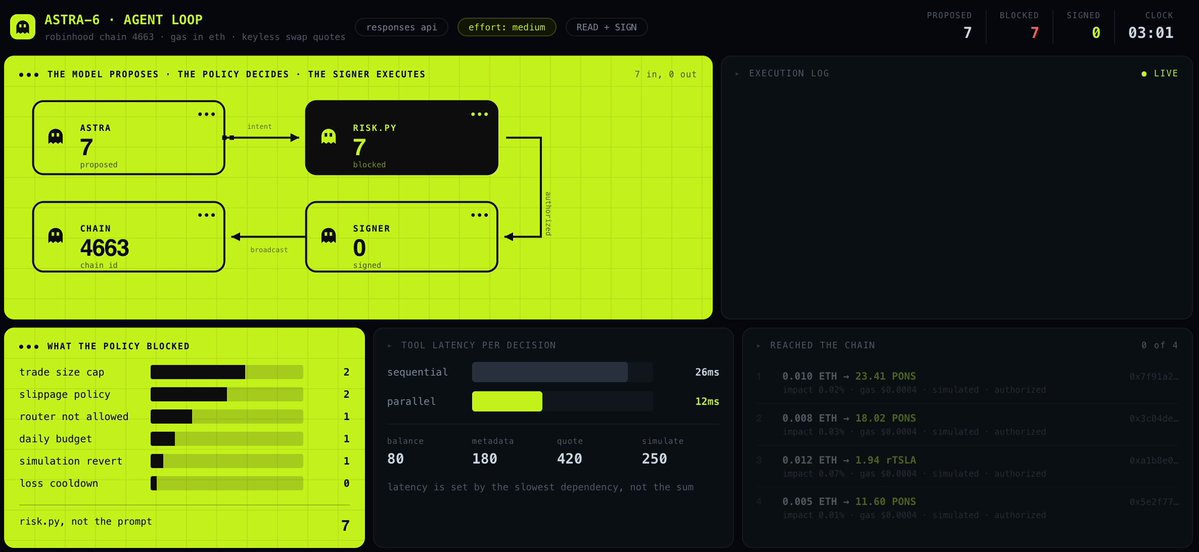Click the quote 420 latency value
Viewport: 1199px width, 552px height.
(570, 459)
